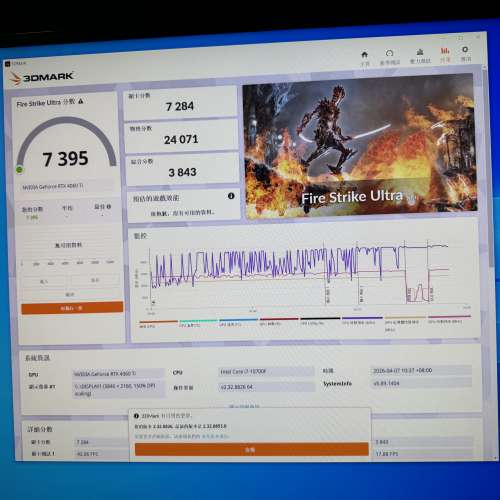The image size is (500, 500).
Task: Click the physics score 24 071 card
Action: click(181, 136)
